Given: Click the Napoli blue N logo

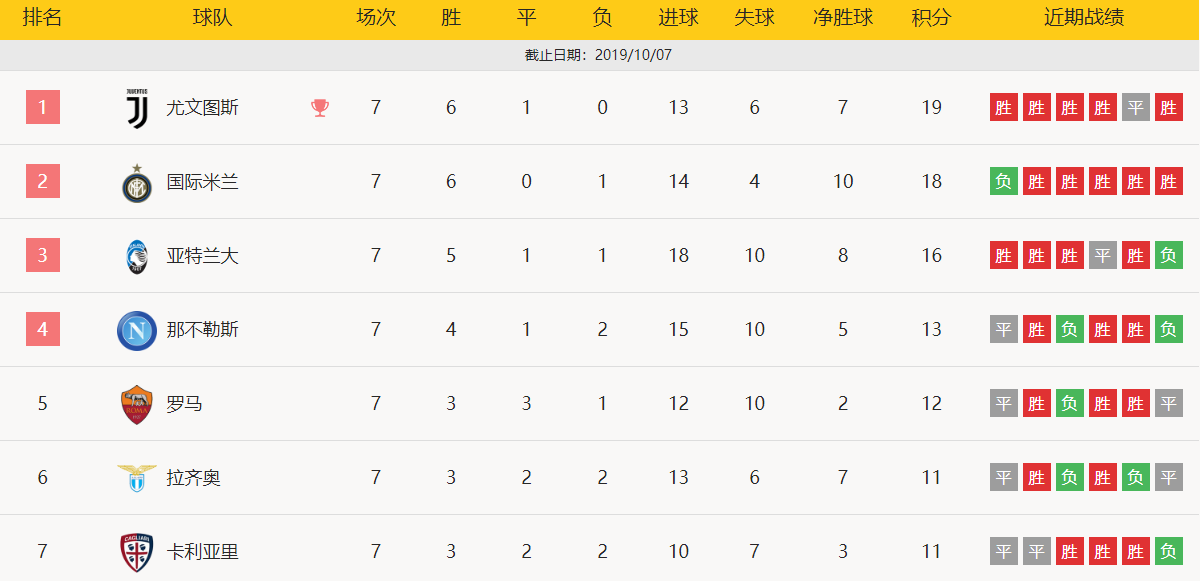Looking at the screenshot, I should (137, 330).
